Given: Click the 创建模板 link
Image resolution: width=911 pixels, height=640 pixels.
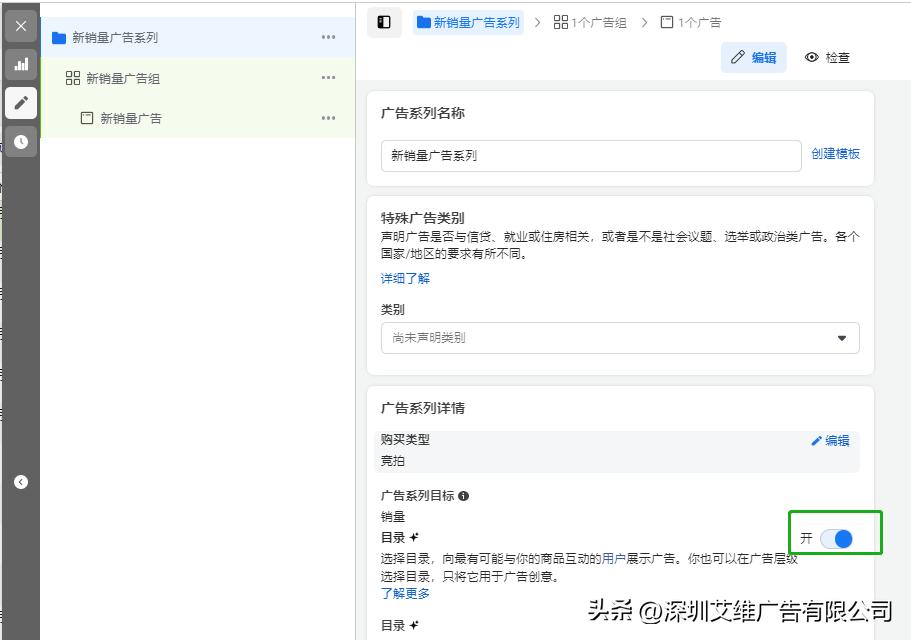Looking at the screenshot, I should [x=836, y=154].
